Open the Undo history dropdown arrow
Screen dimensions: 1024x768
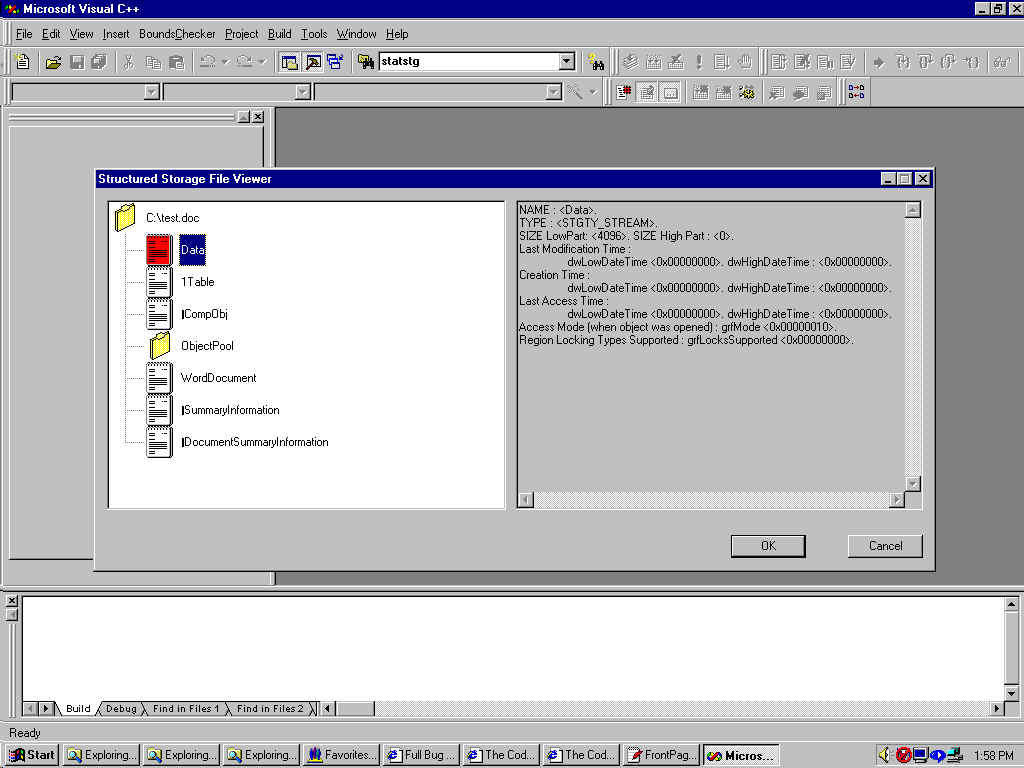(225, 62)
